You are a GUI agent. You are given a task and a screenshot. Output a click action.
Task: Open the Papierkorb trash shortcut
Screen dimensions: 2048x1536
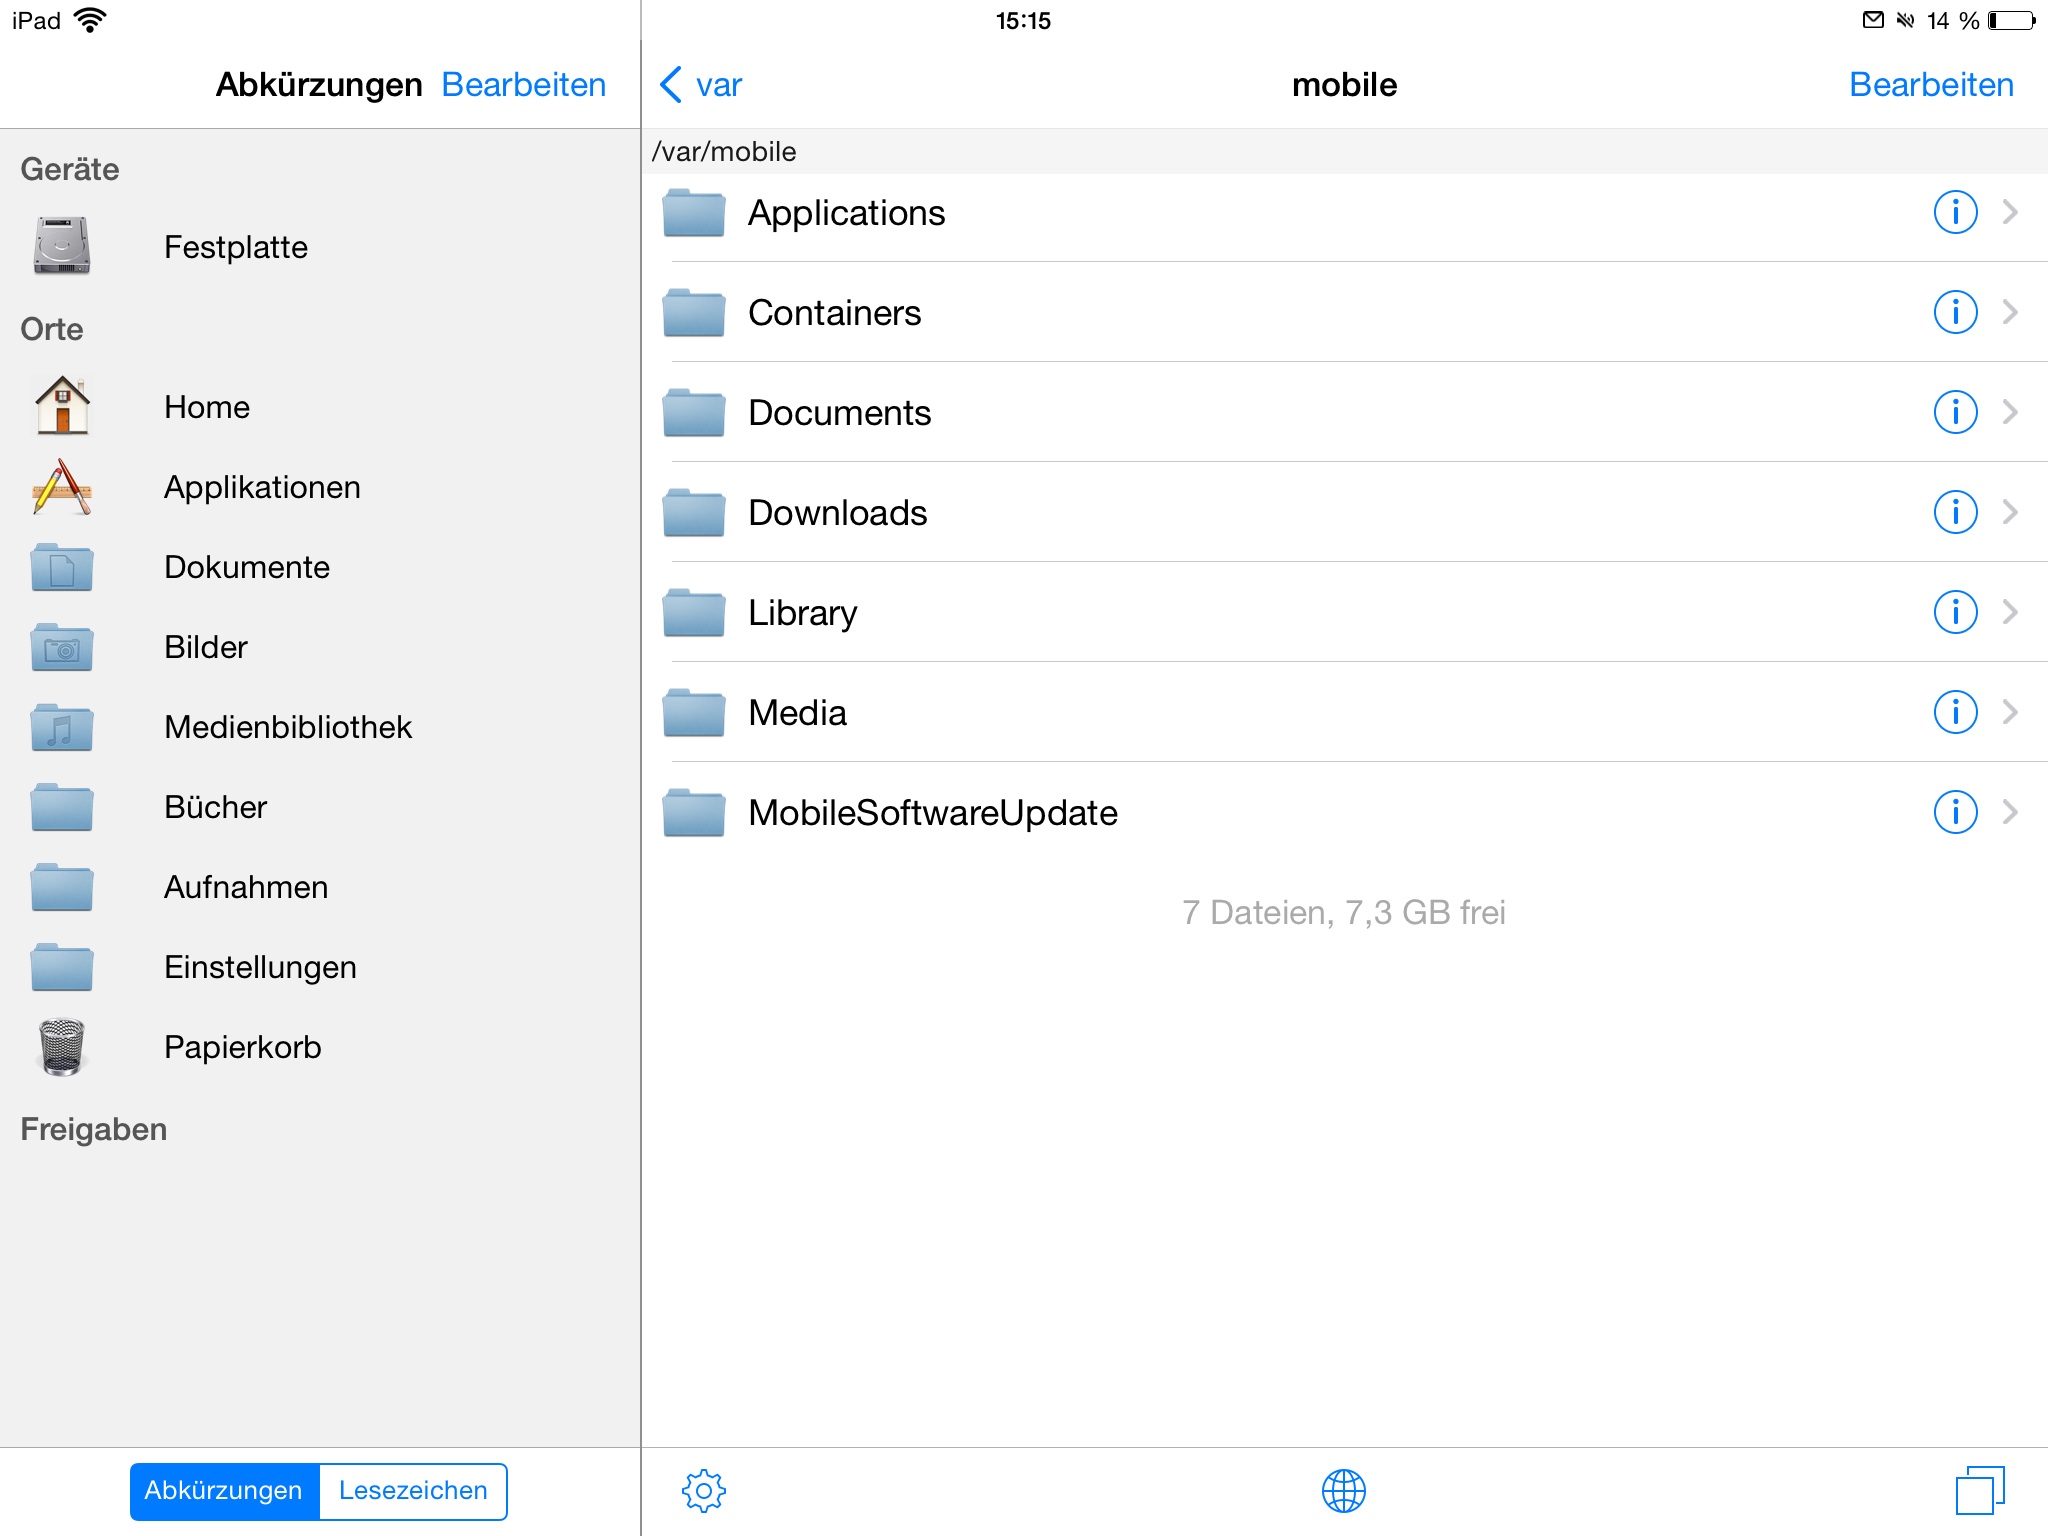point(242,1047)
